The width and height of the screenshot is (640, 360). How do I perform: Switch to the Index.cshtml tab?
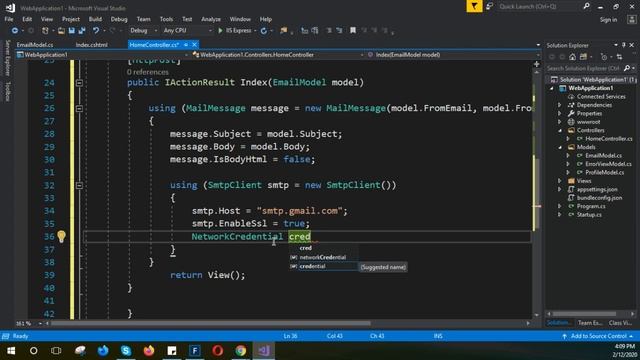coord(92,45)
